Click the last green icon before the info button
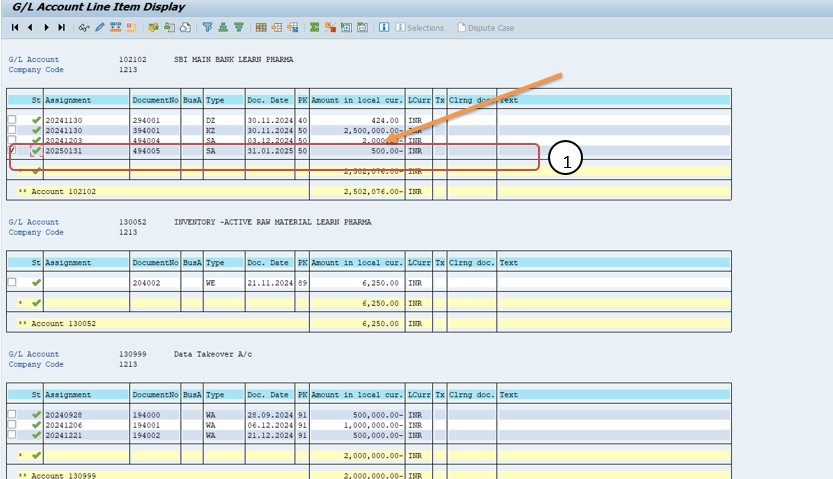 point(362,28)
